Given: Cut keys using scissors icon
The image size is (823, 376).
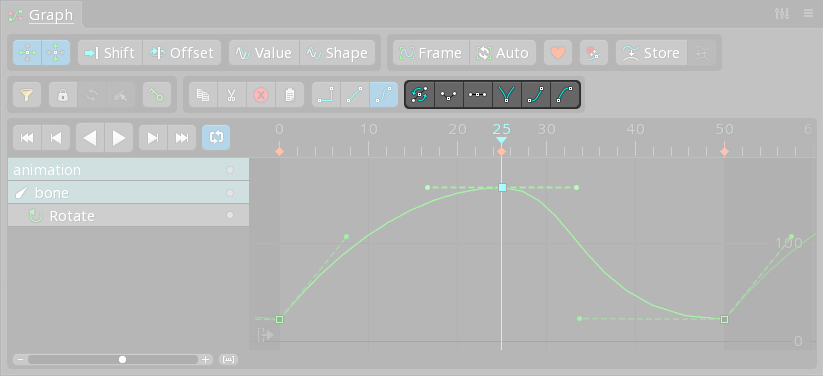Looking at the screenshot, I should tap(231, 95).
